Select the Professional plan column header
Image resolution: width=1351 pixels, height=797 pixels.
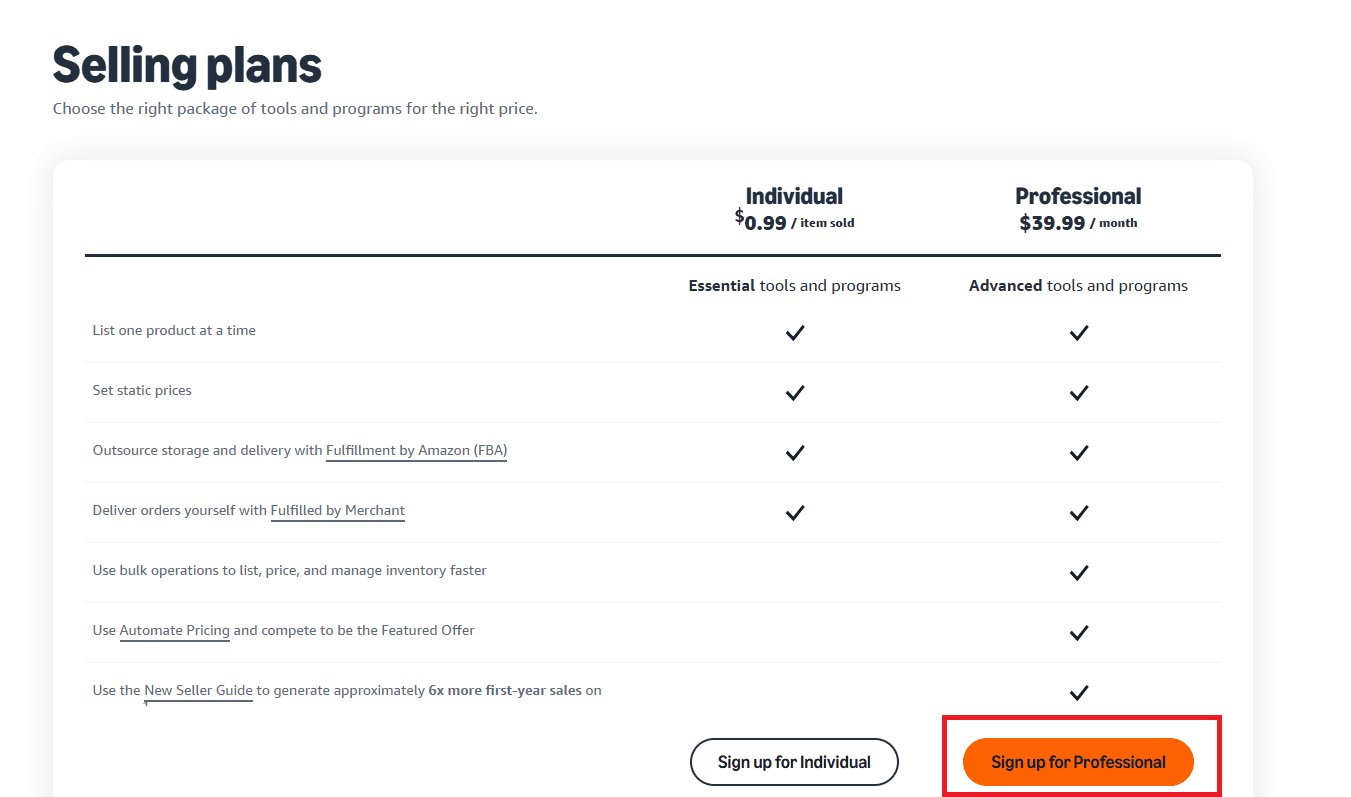click(1078, 196)
